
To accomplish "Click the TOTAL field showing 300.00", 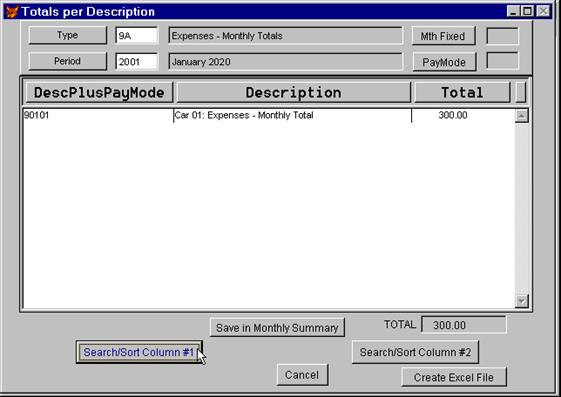I will click(x=464, y=325).
